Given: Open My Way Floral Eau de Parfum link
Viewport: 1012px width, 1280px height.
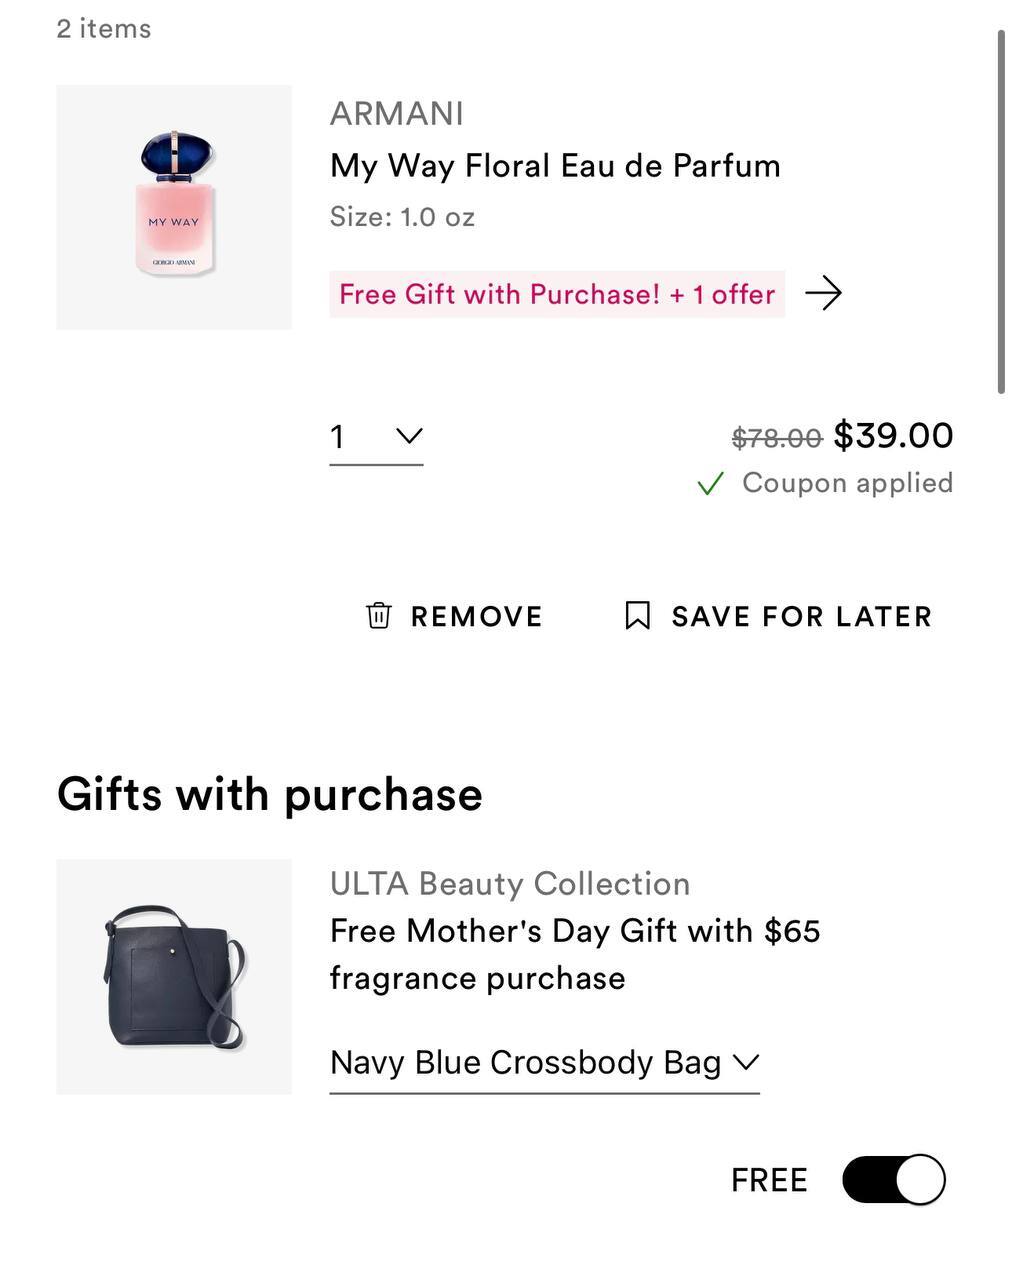Looking at the screenshot, I should (x=555, y=166).
